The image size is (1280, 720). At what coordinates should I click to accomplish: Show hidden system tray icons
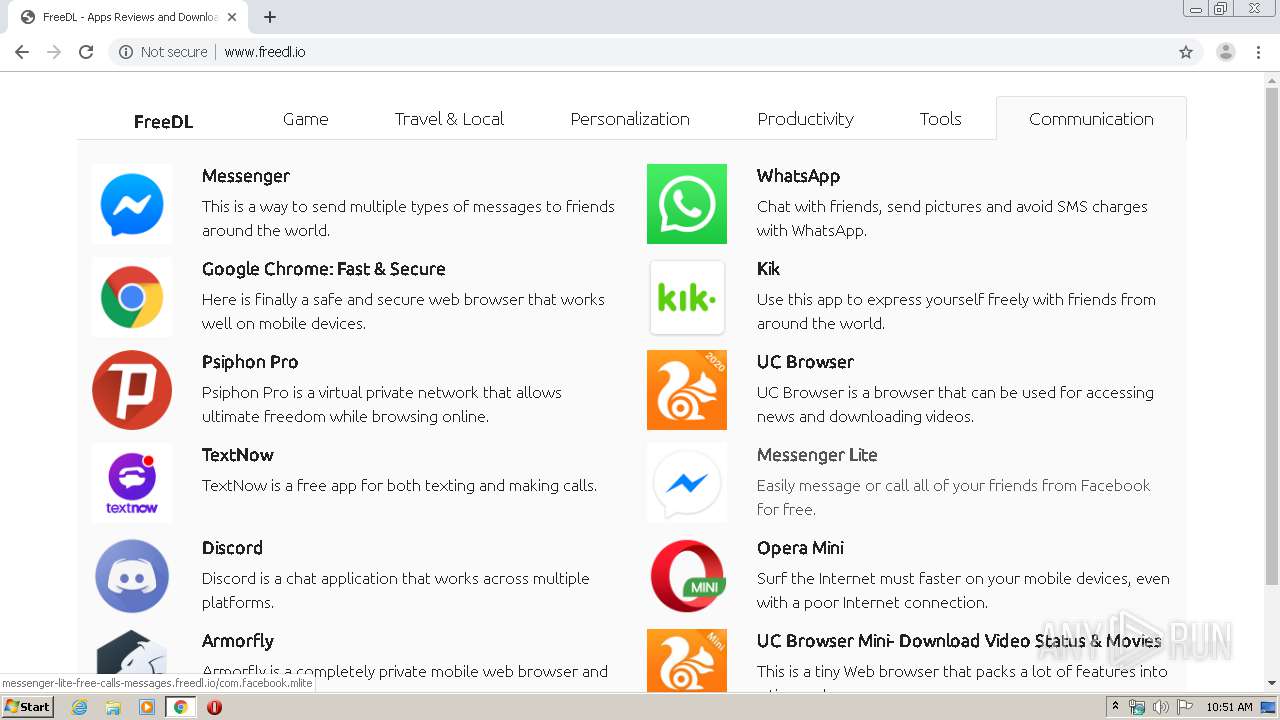pyautogui.click(x=1115, y=707)
